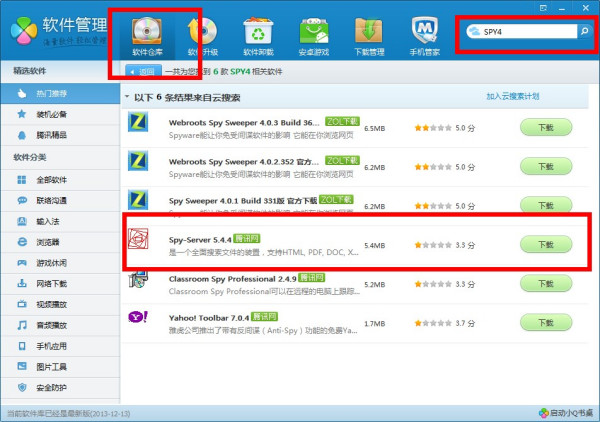The image size is (600, 422).
Task: Click the Classroom Spy Professional app icon
Action: click(138, 280)
